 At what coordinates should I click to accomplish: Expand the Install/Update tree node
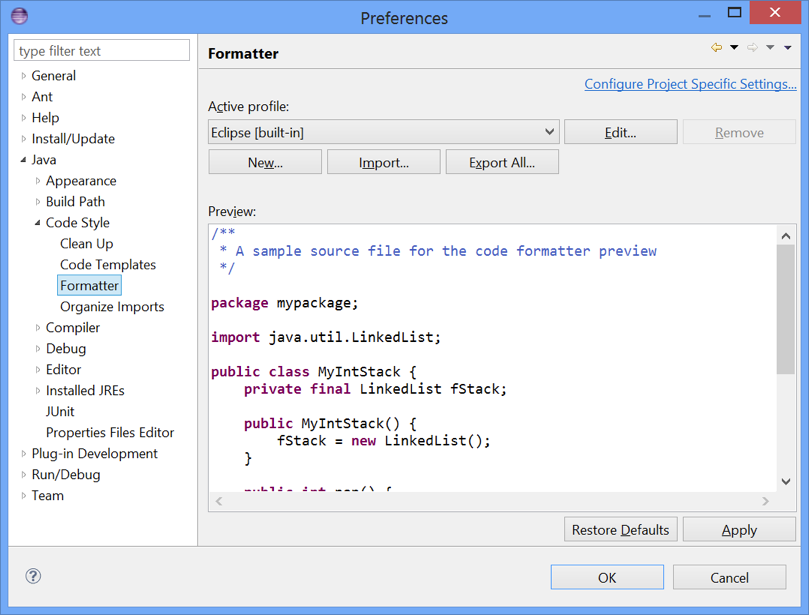click(24, 139)
